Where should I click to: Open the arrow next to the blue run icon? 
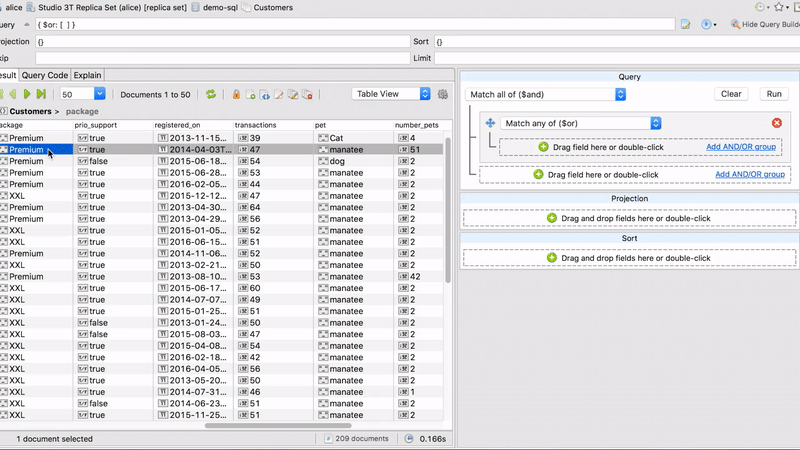tap(715, 25)
